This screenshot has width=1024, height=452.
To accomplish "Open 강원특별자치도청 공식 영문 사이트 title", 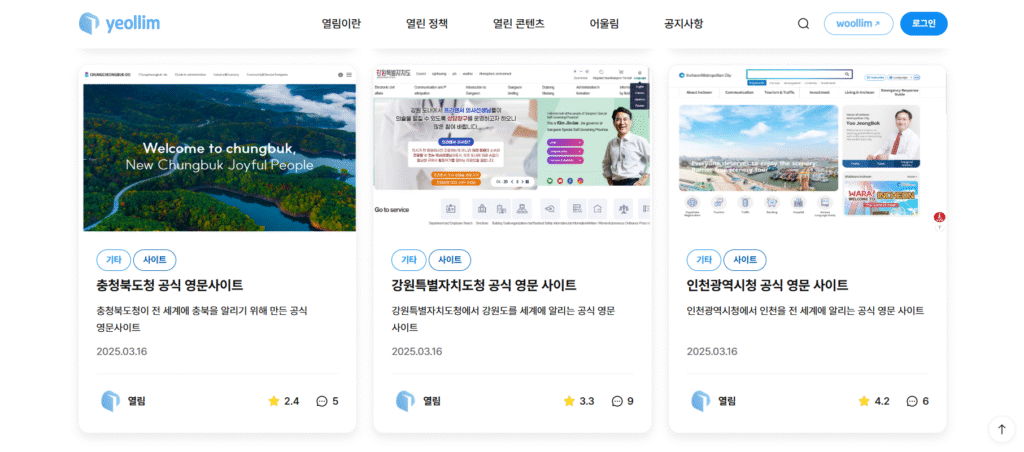I will click(483, 285).
